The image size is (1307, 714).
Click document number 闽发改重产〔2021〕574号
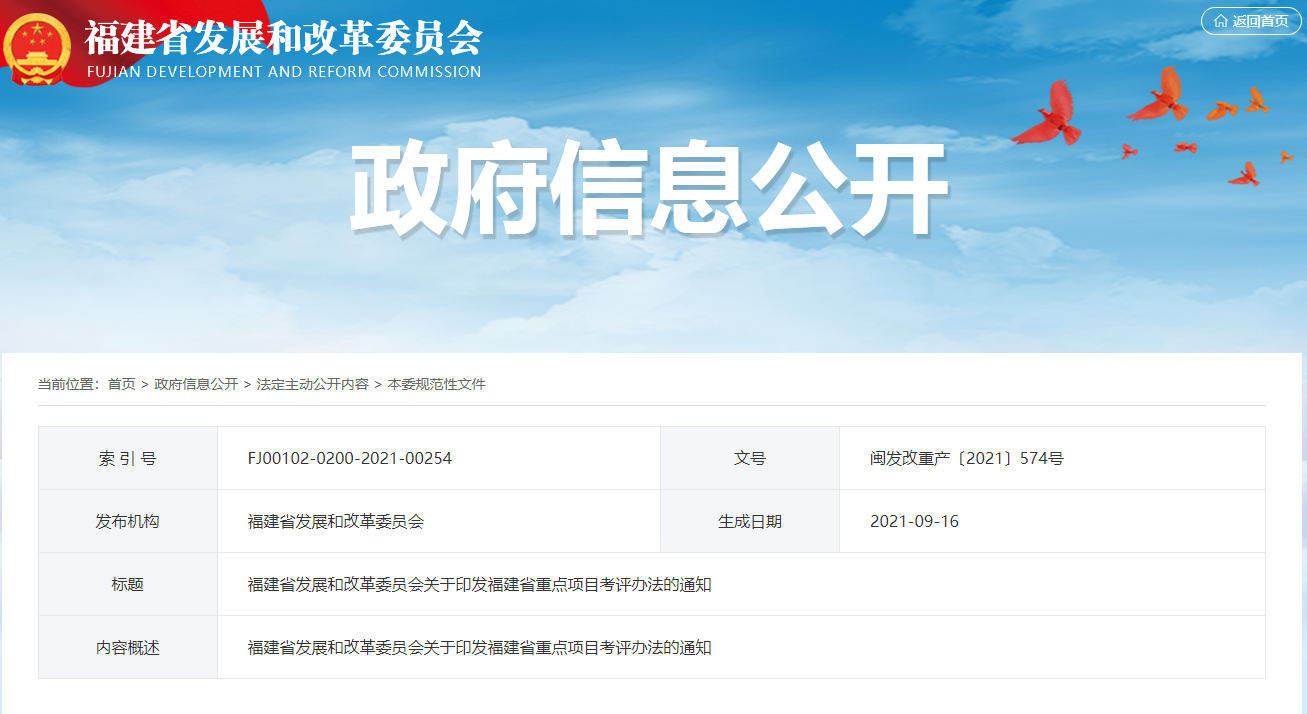(x=966, y=459)
